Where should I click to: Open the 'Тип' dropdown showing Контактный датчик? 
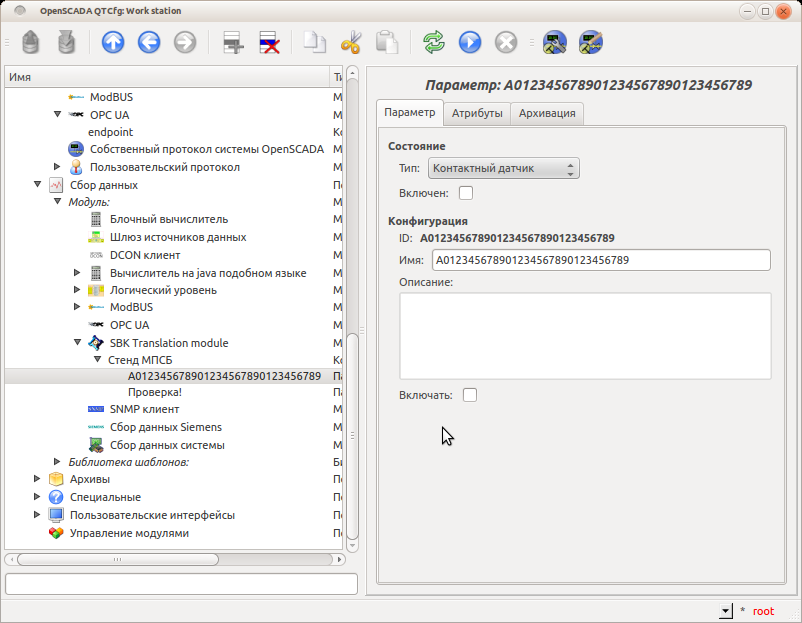(503, 168)
